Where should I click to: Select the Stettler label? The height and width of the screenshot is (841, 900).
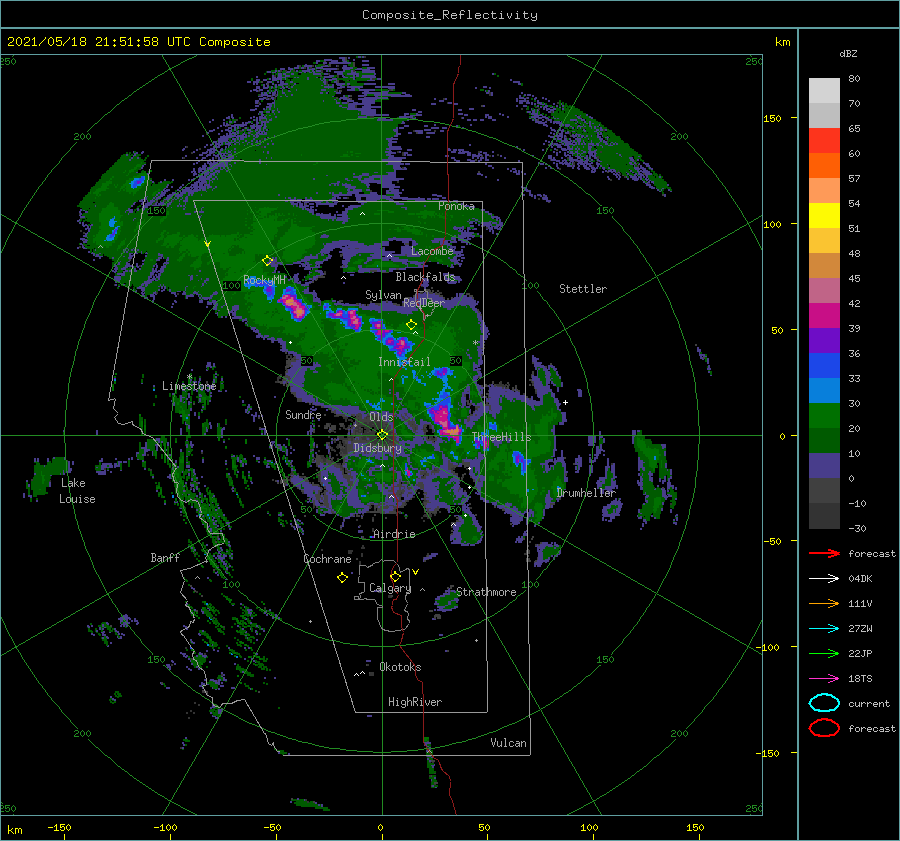tap(583, 289)
